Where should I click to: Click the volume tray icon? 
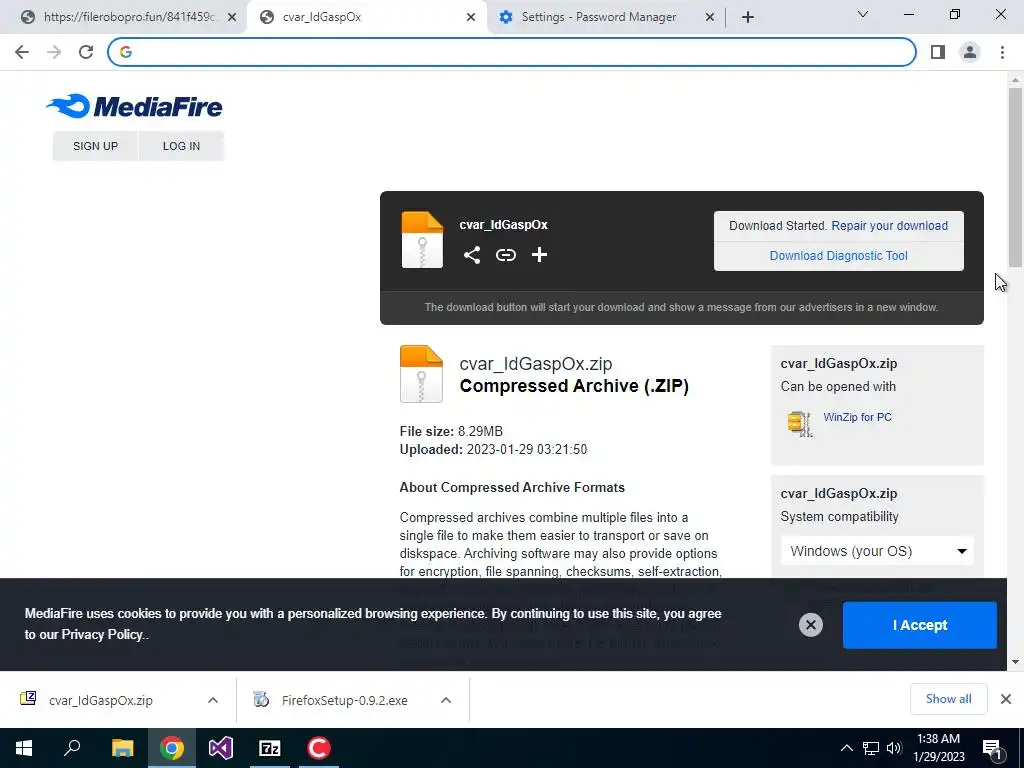(894, 748)
